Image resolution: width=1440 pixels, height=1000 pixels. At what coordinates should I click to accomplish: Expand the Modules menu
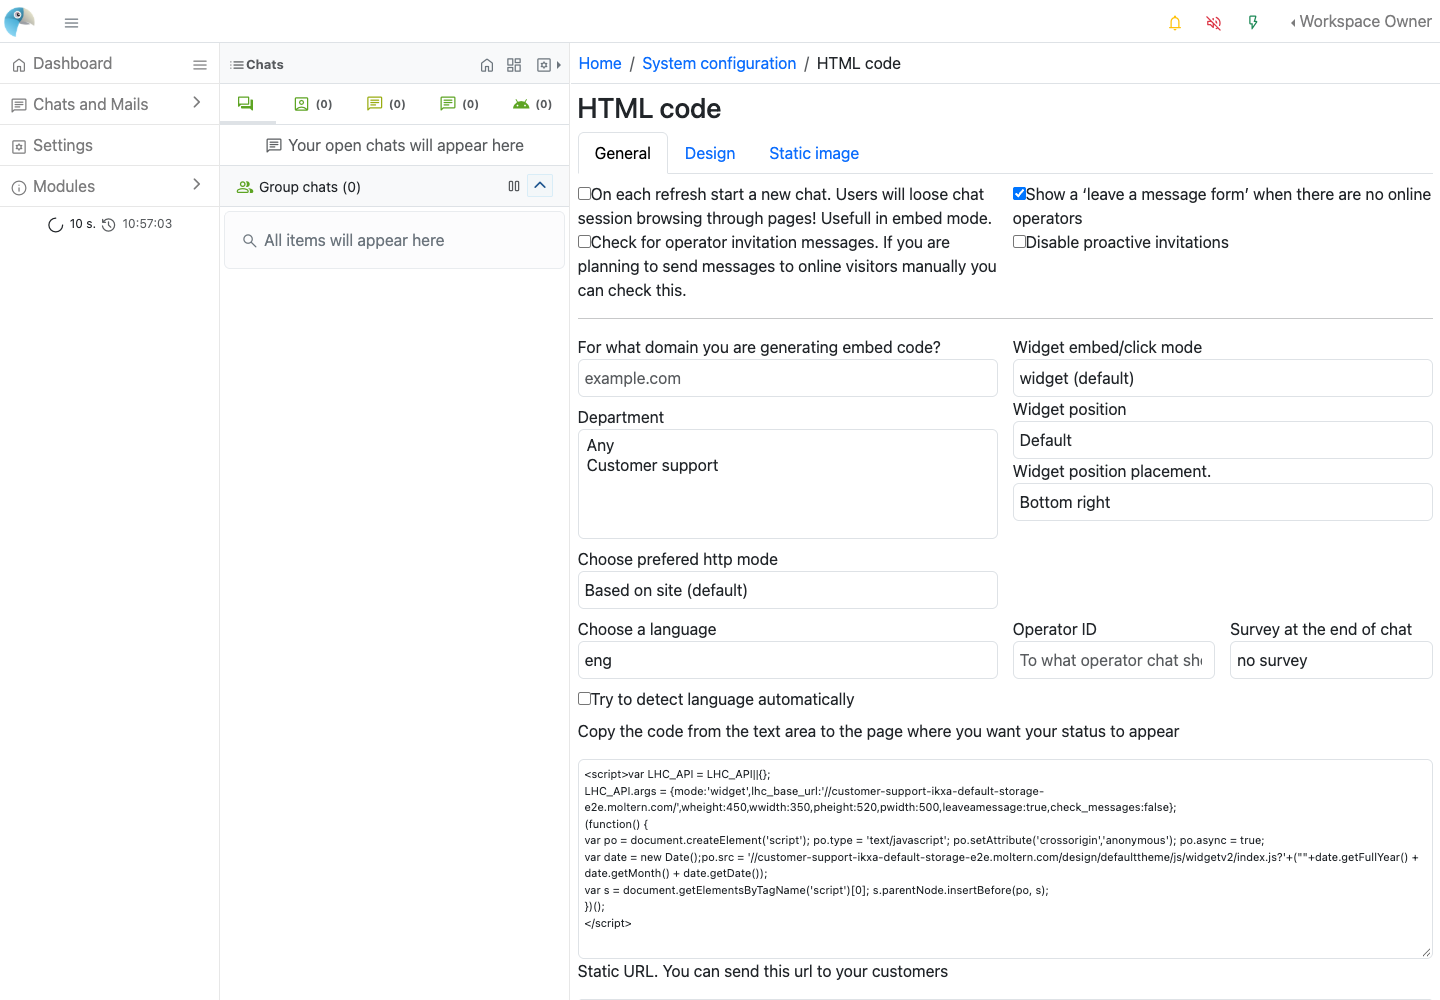click(109, 186)
